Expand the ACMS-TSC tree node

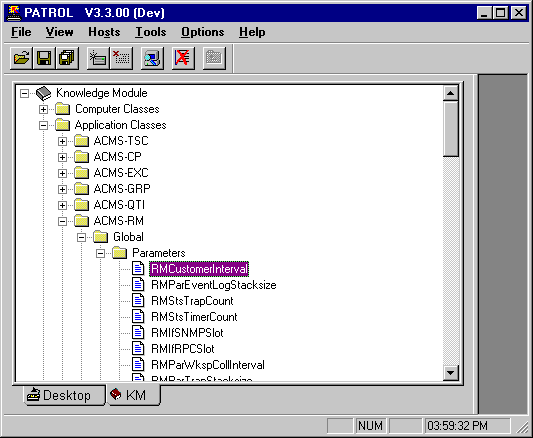(x=62, y=141)
